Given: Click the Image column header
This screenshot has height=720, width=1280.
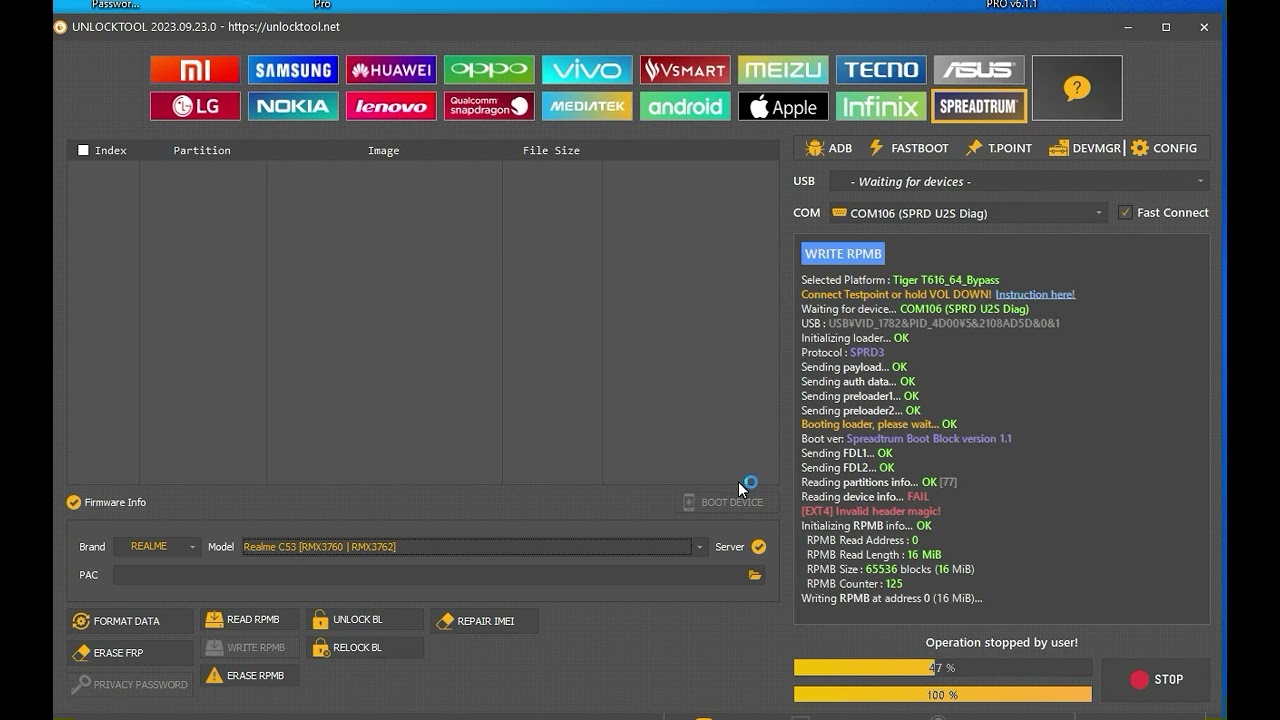Looking at the screenshot, I should point(384,150).
